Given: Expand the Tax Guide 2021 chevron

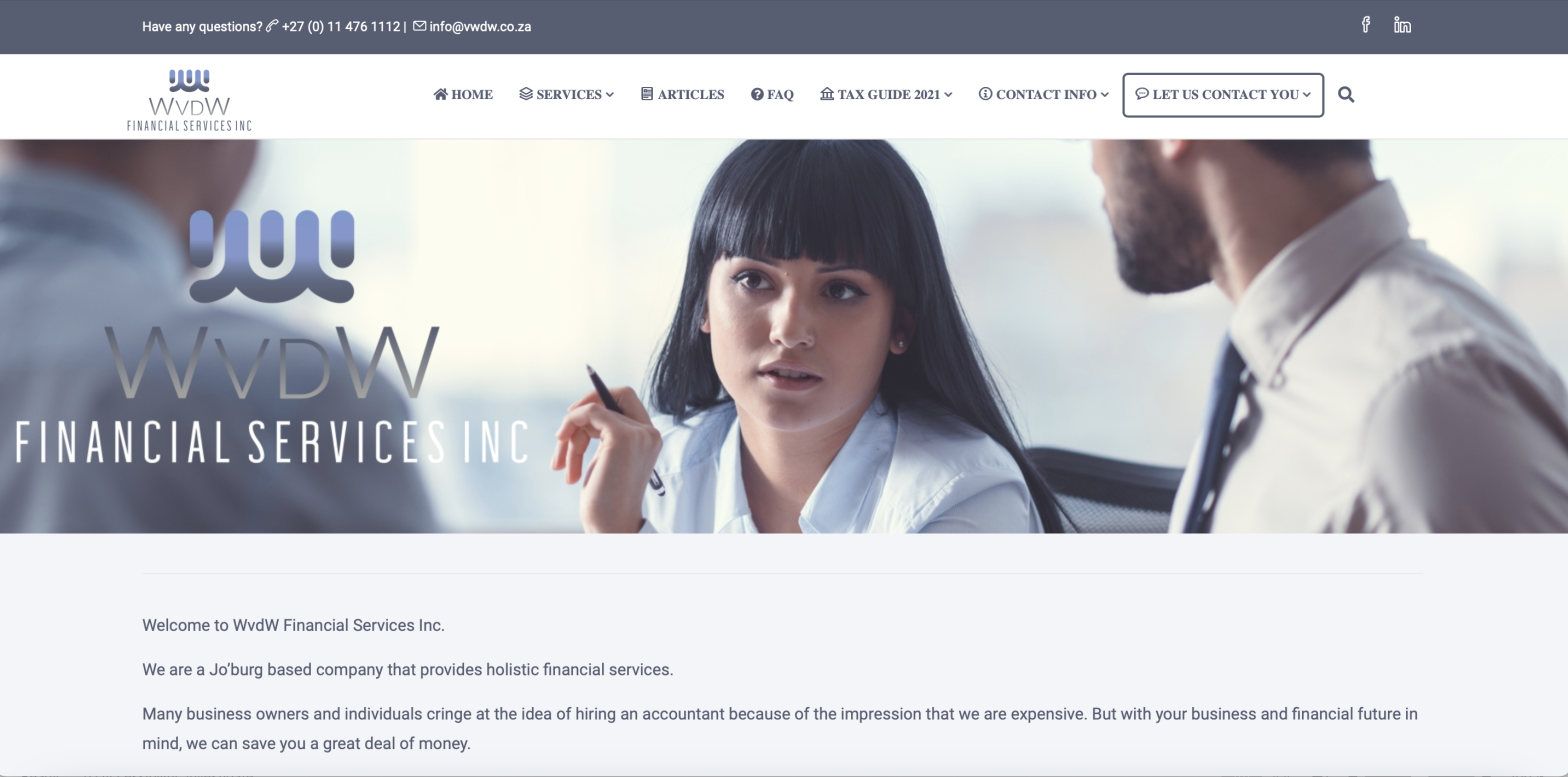Looking at the screenshot, I should pos(948,95).
